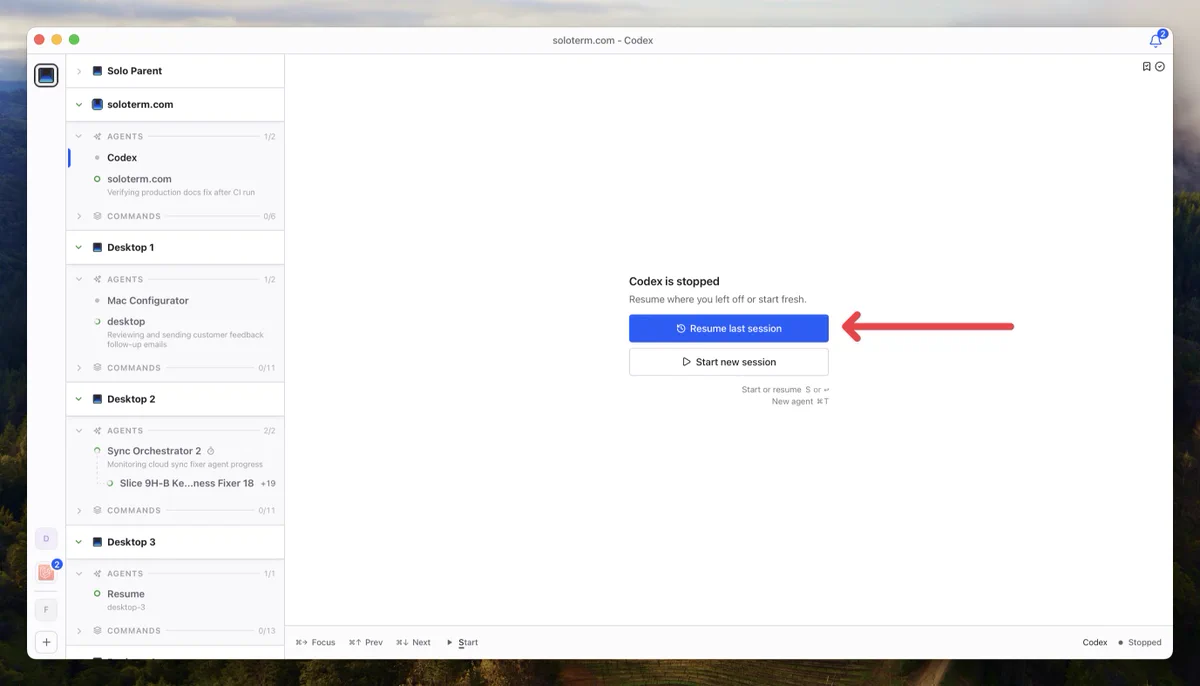The height and width of the screenshot is (686, 1200).
Task: Click the timer icon beside Sync Orchestrator 2
Action: click(x=211, y=451)
